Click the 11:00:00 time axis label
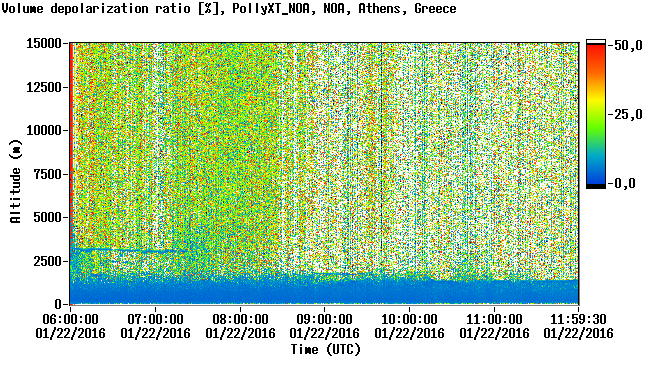The image size is (665, 389). (494, 319)
